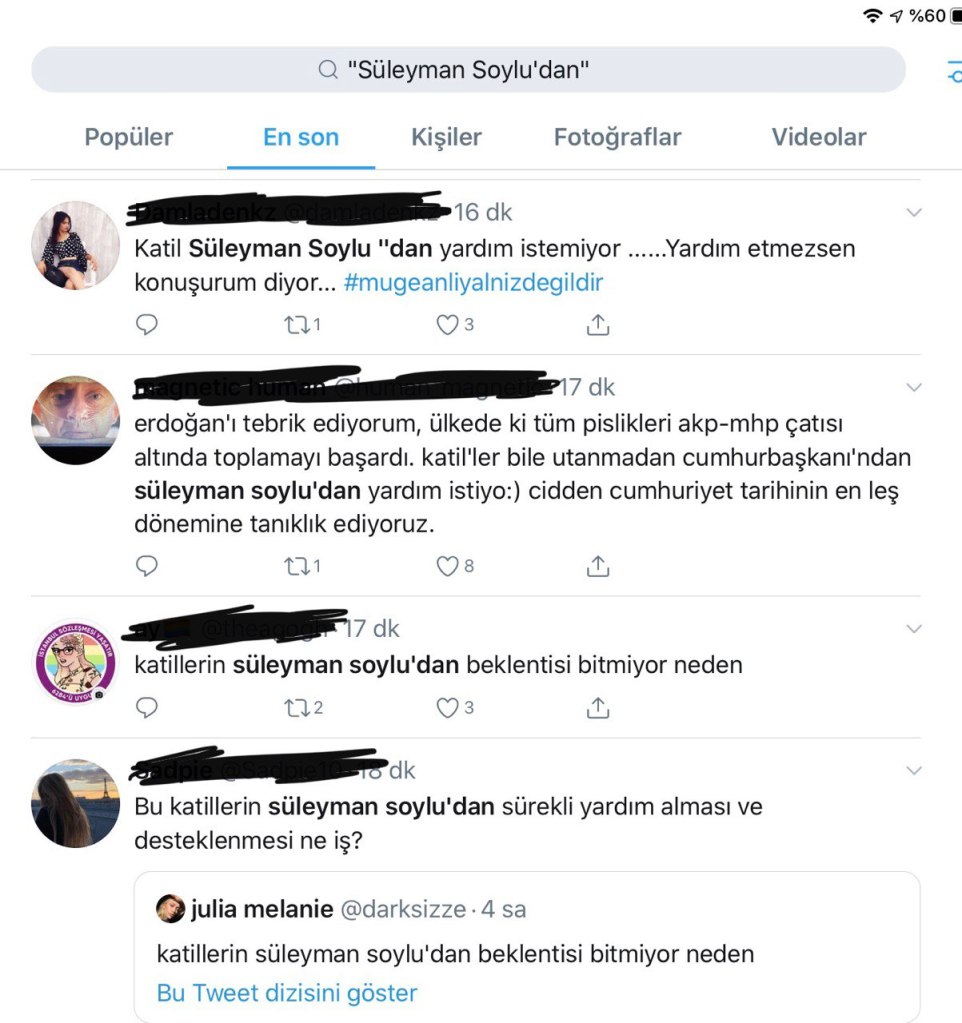The height and width of the screenshot is (1023, 962).
Task: Open reply on the erdoğan tweet
Action: click(x=146, y=566)
